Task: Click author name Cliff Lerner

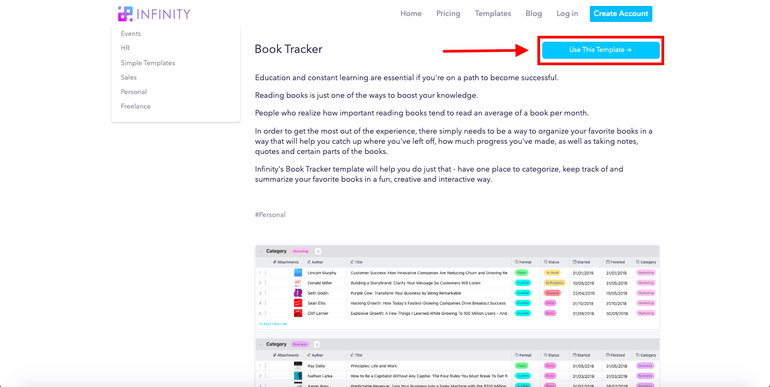Action: [318, 313]
